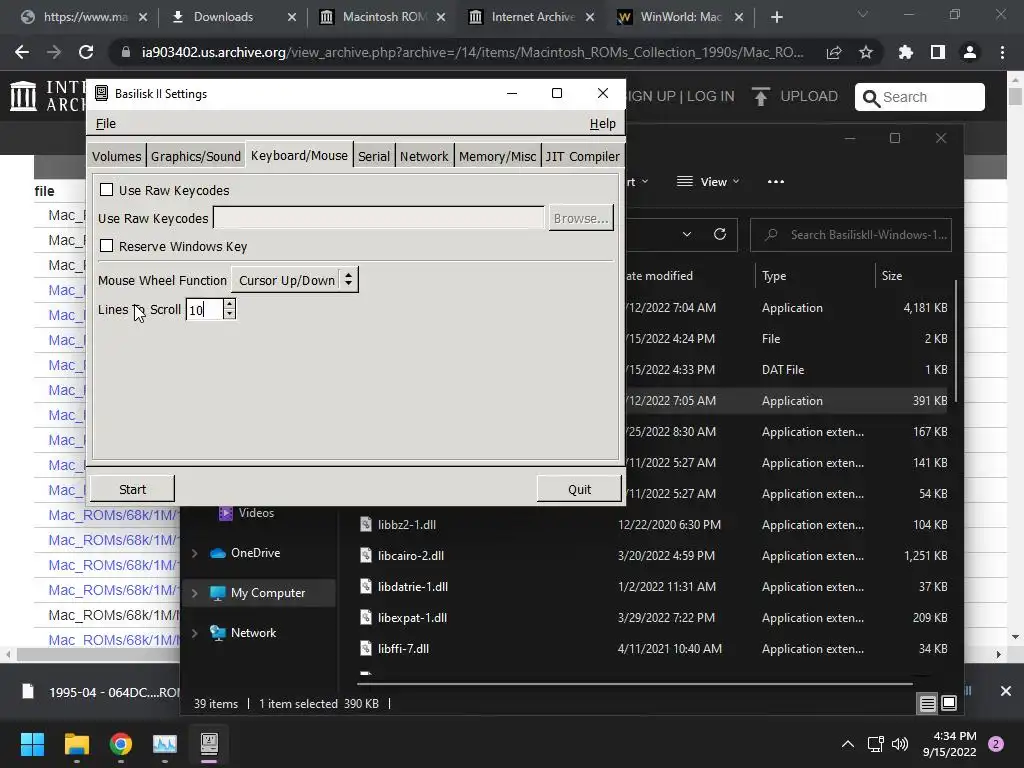Expand the My Computer tree node

click(195, 593)
